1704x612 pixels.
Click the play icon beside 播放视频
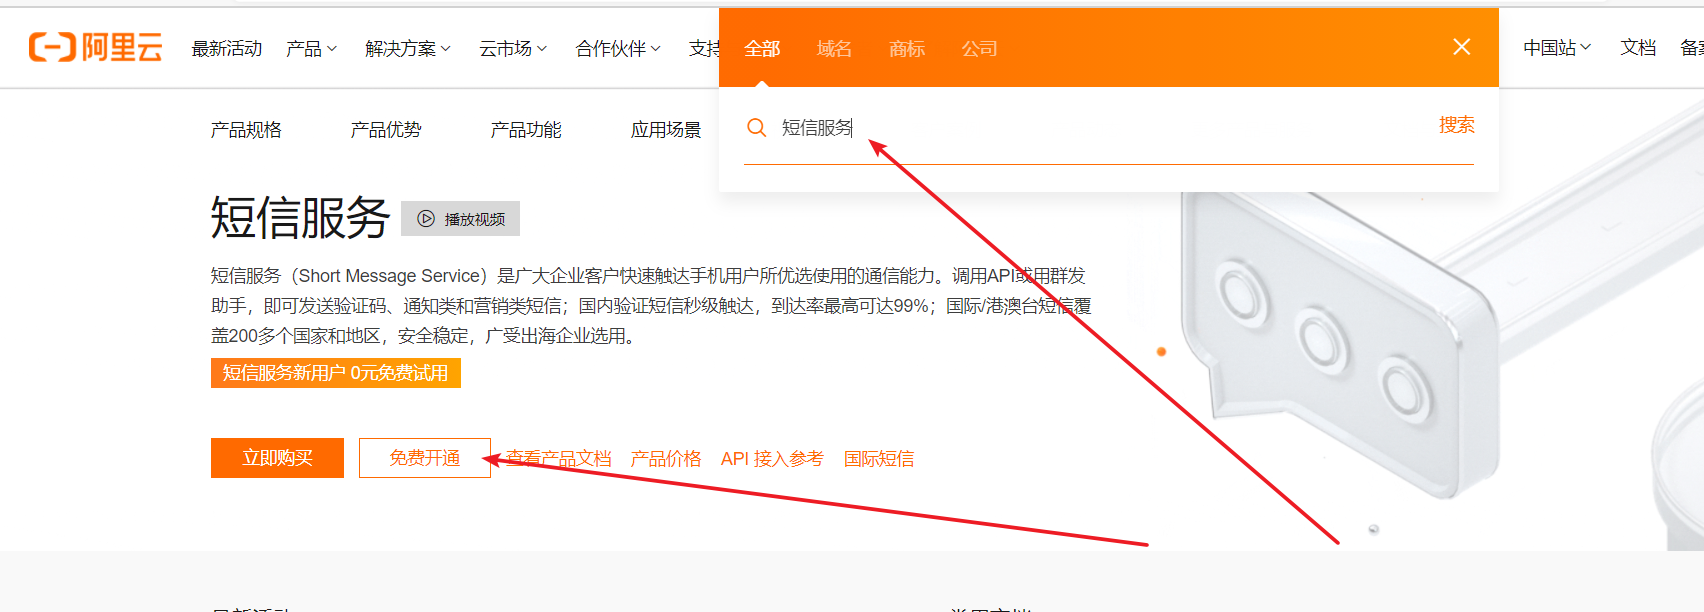(426, 219)
